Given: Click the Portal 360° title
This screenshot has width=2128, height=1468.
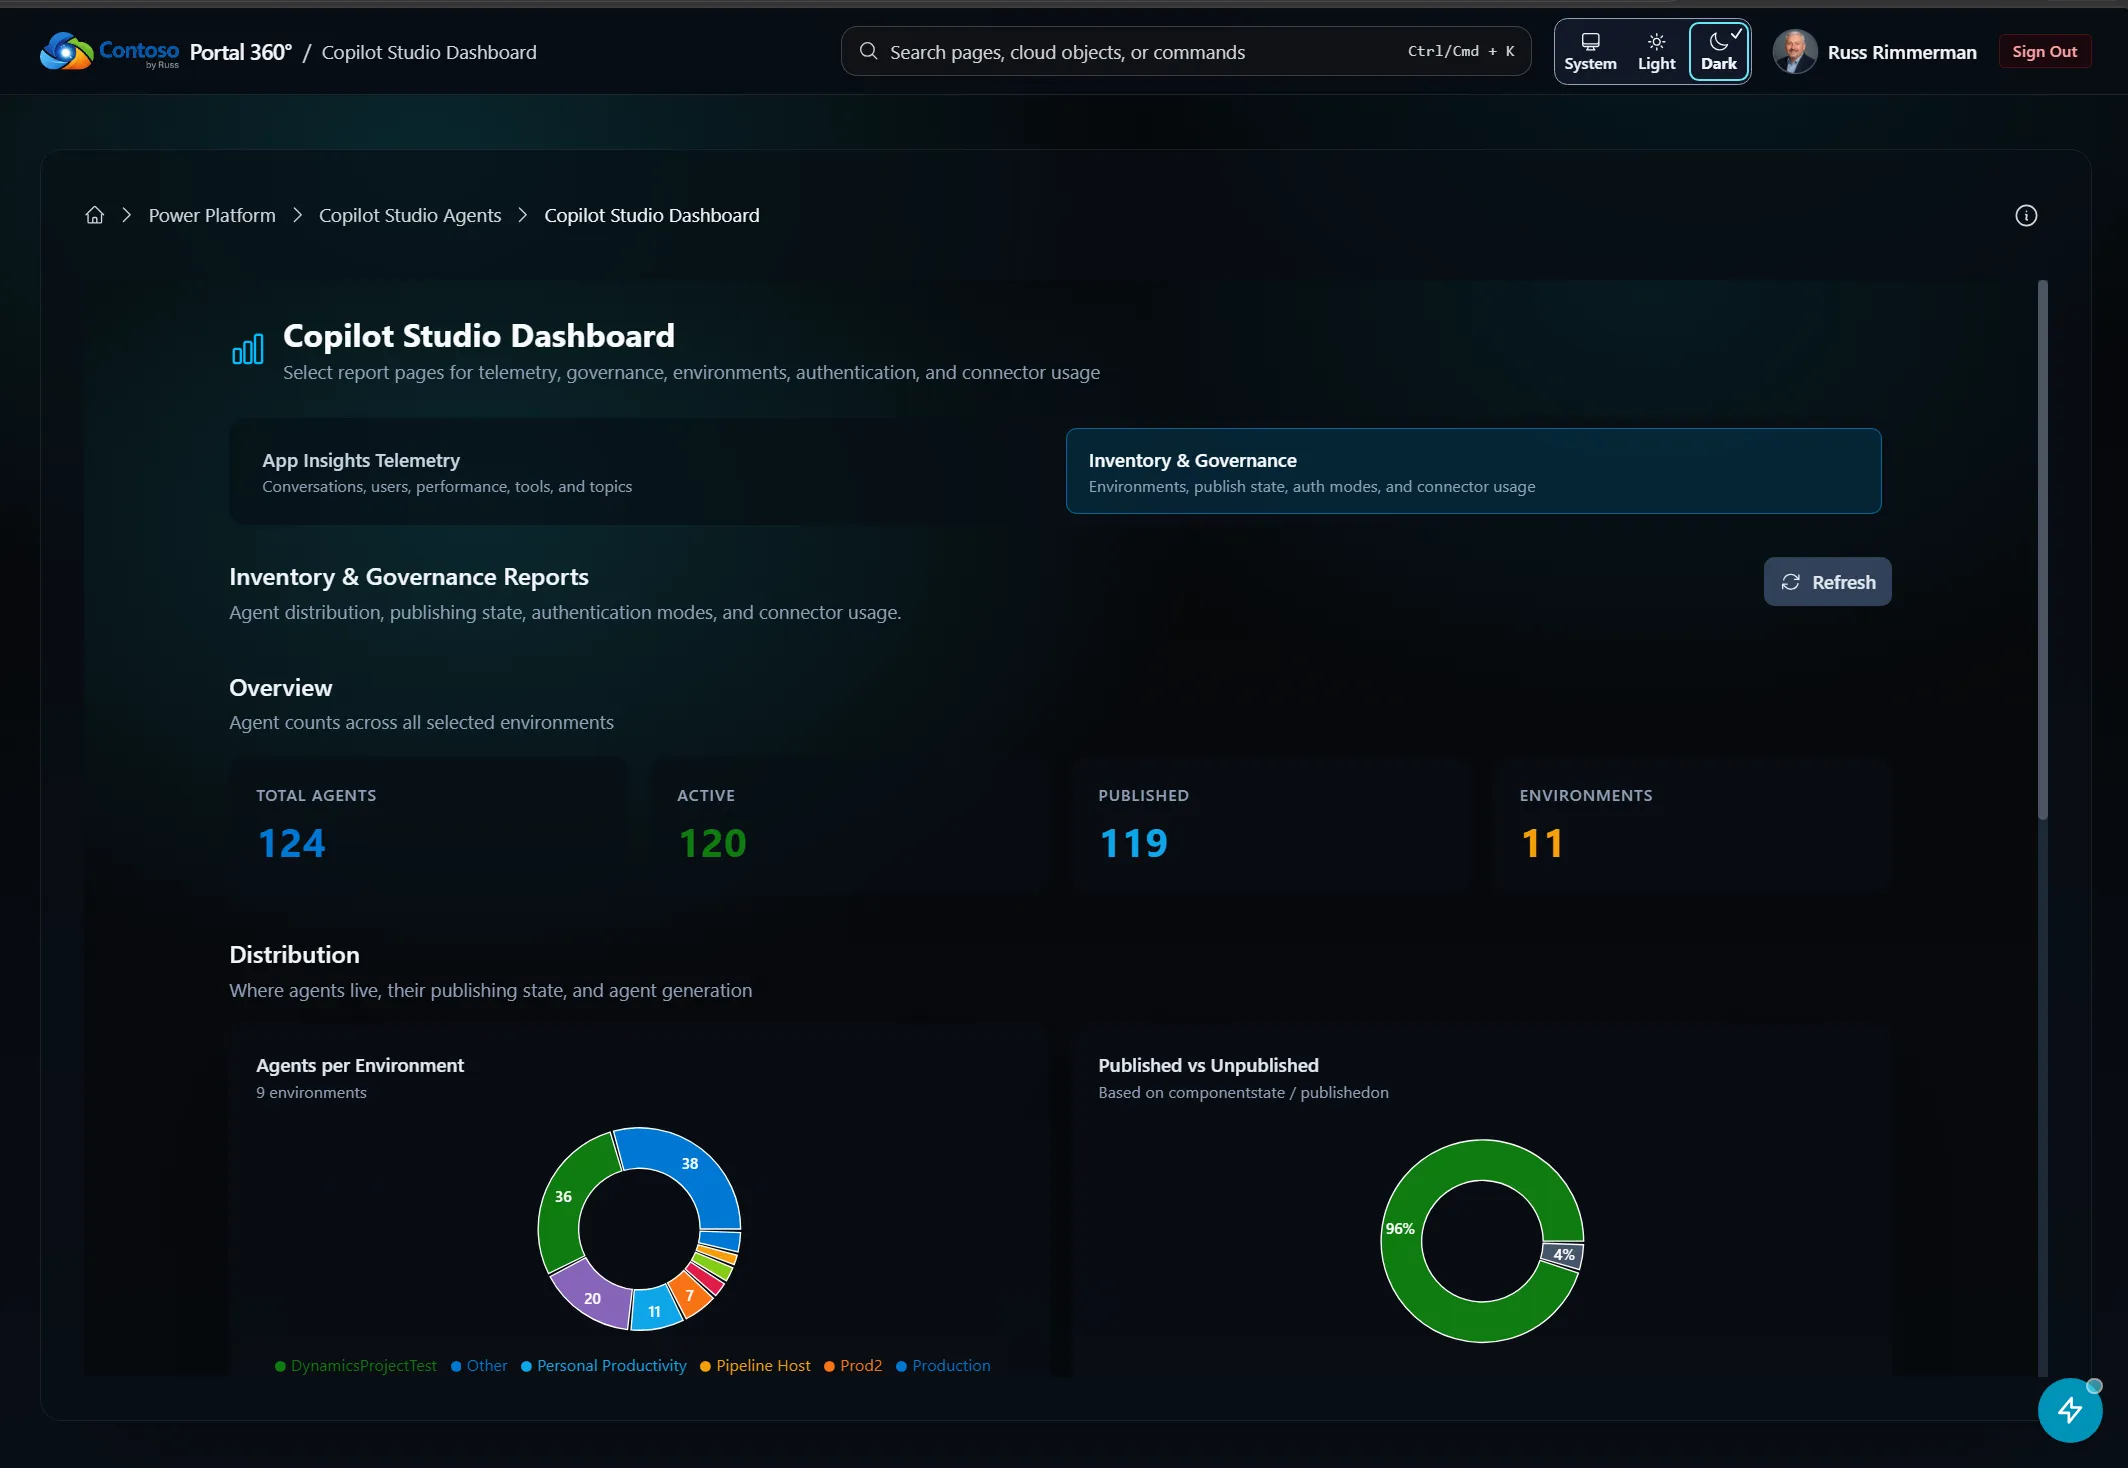Looking at the screenshot, I should tap(241, 52).
